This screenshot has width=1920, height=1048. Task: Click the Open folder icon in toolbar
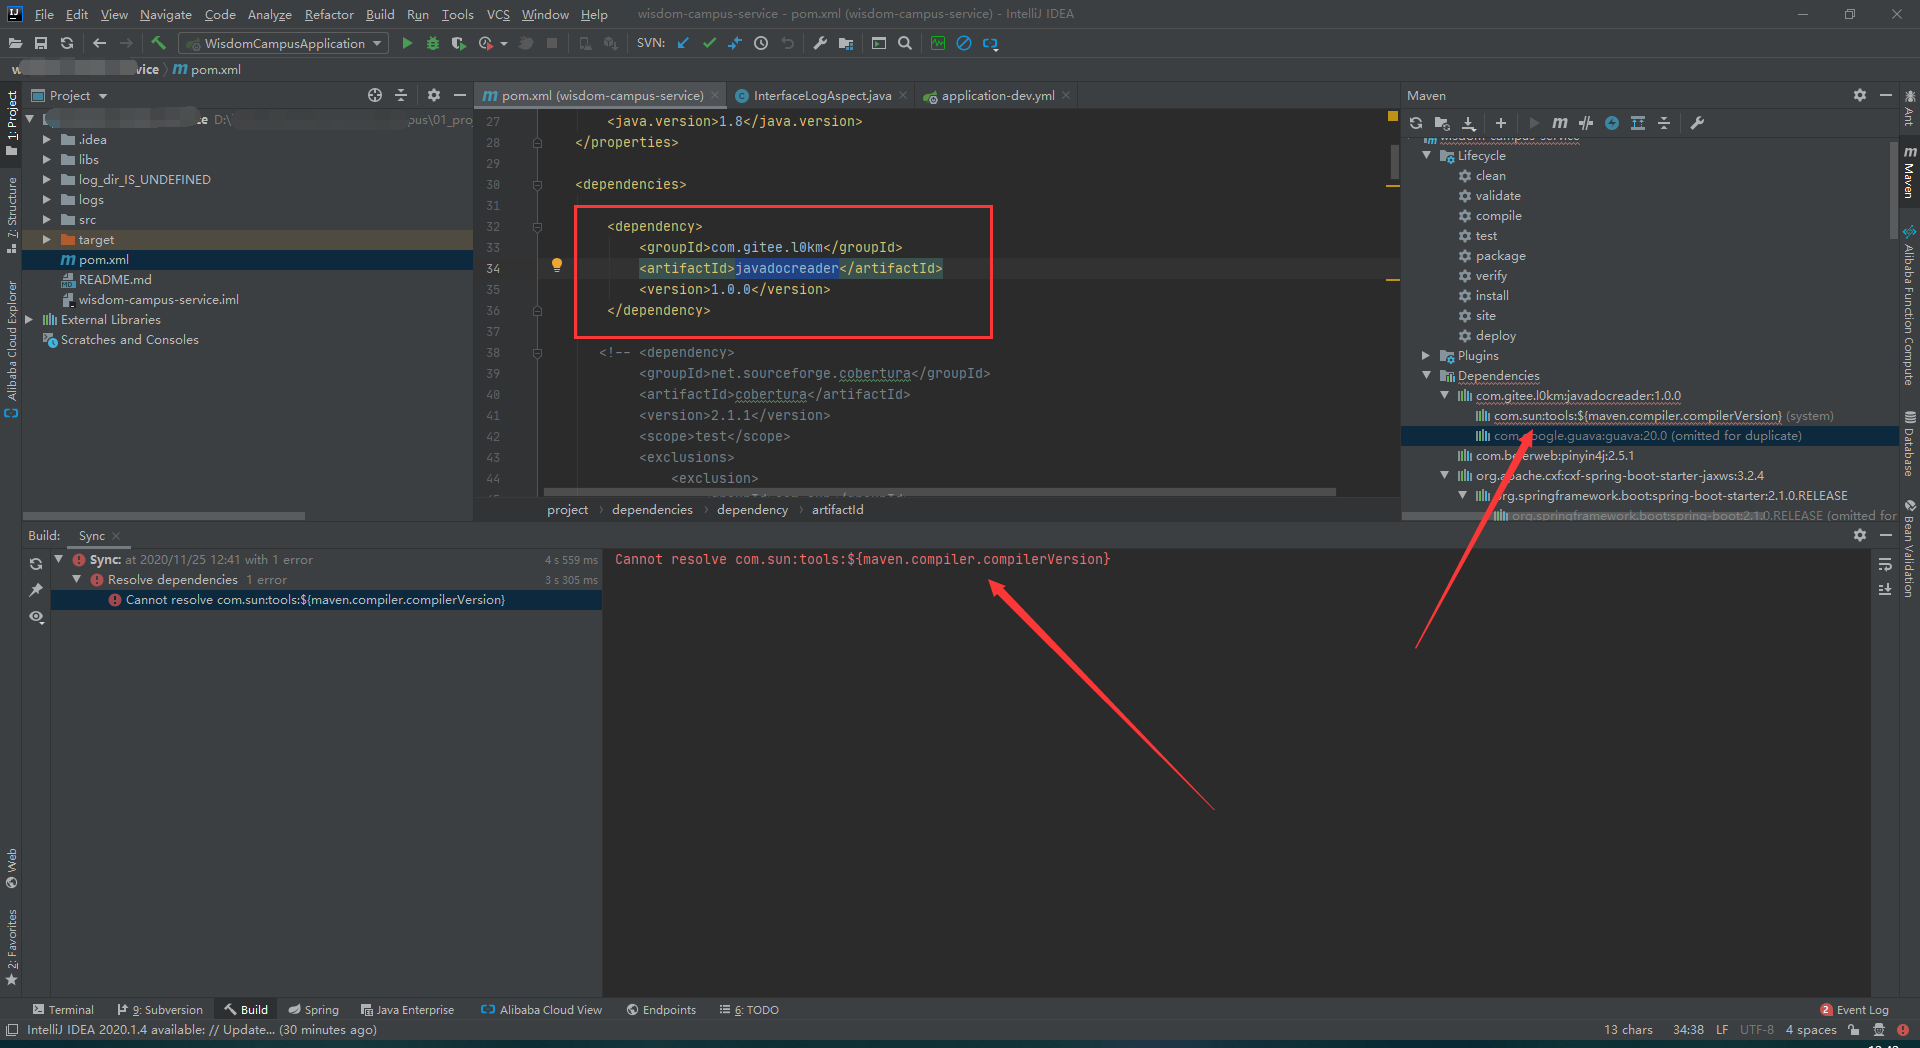click(x=15, y=43)
